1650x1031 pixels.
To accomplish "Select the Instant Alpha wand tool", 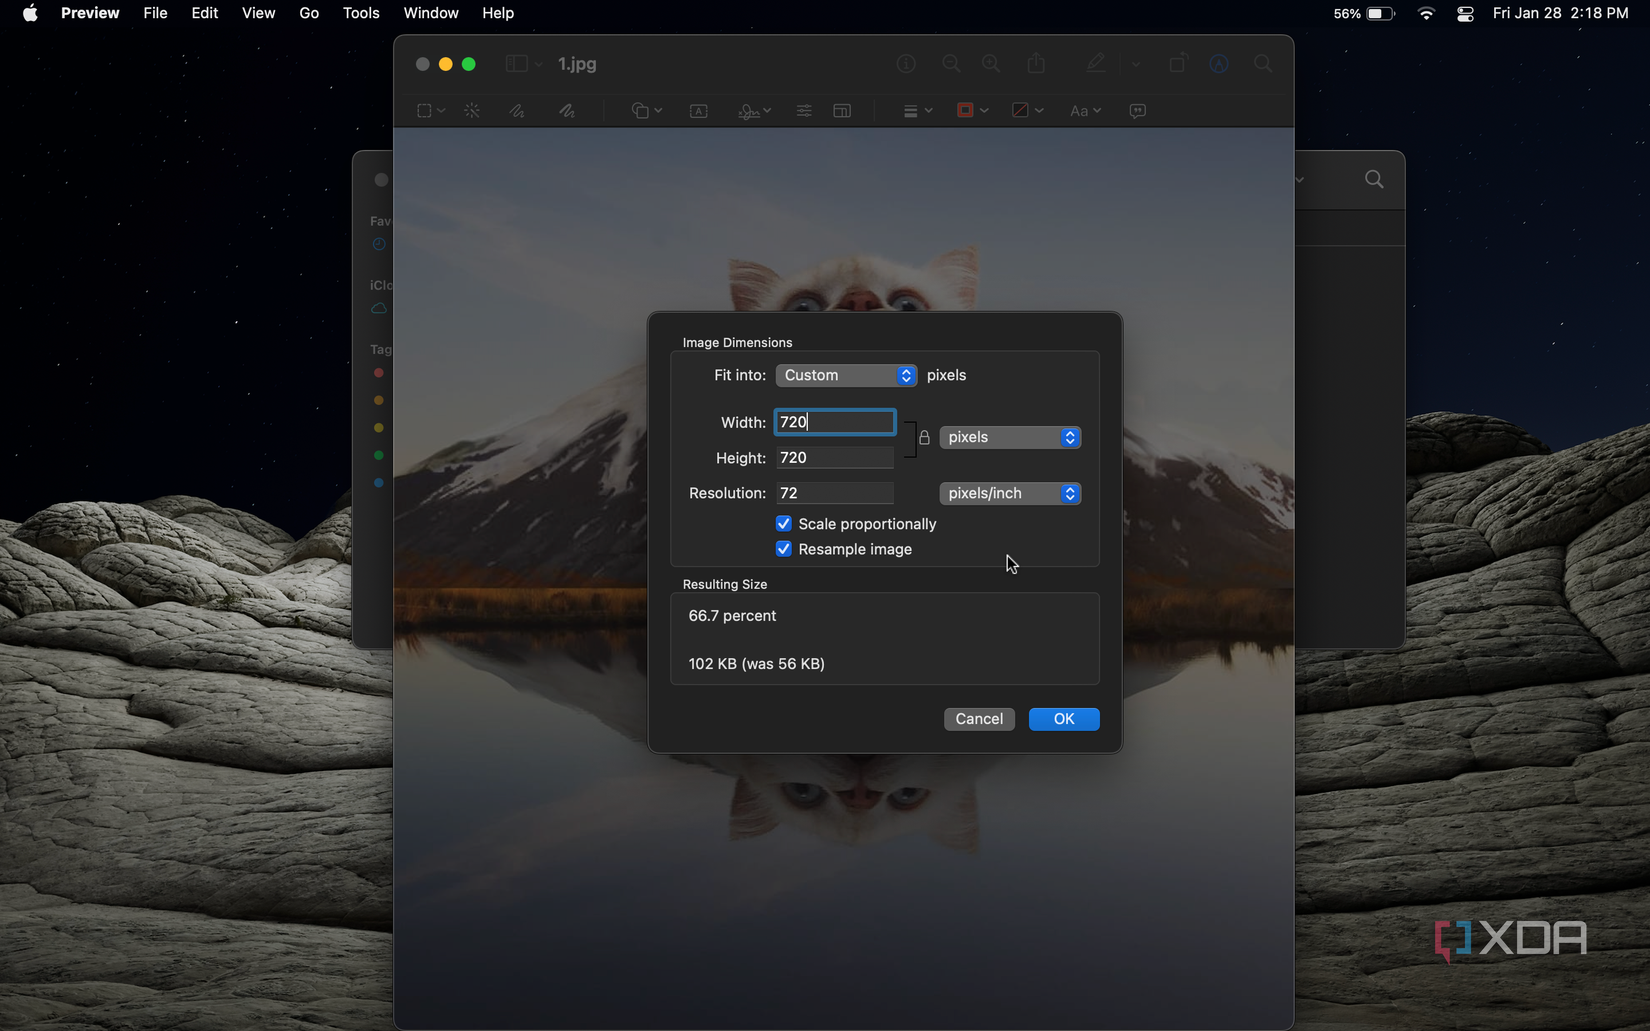I will pyautogui.click(x=472, y=111).
